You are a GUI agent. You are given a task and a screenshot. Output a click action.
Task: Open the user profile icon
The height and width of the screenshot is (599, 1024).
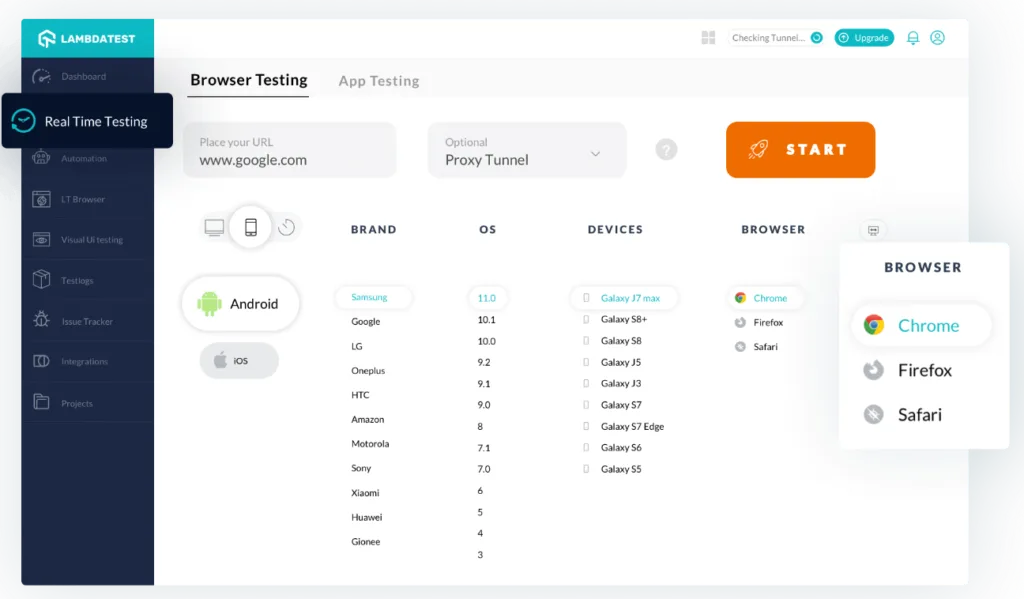point(937,38)
